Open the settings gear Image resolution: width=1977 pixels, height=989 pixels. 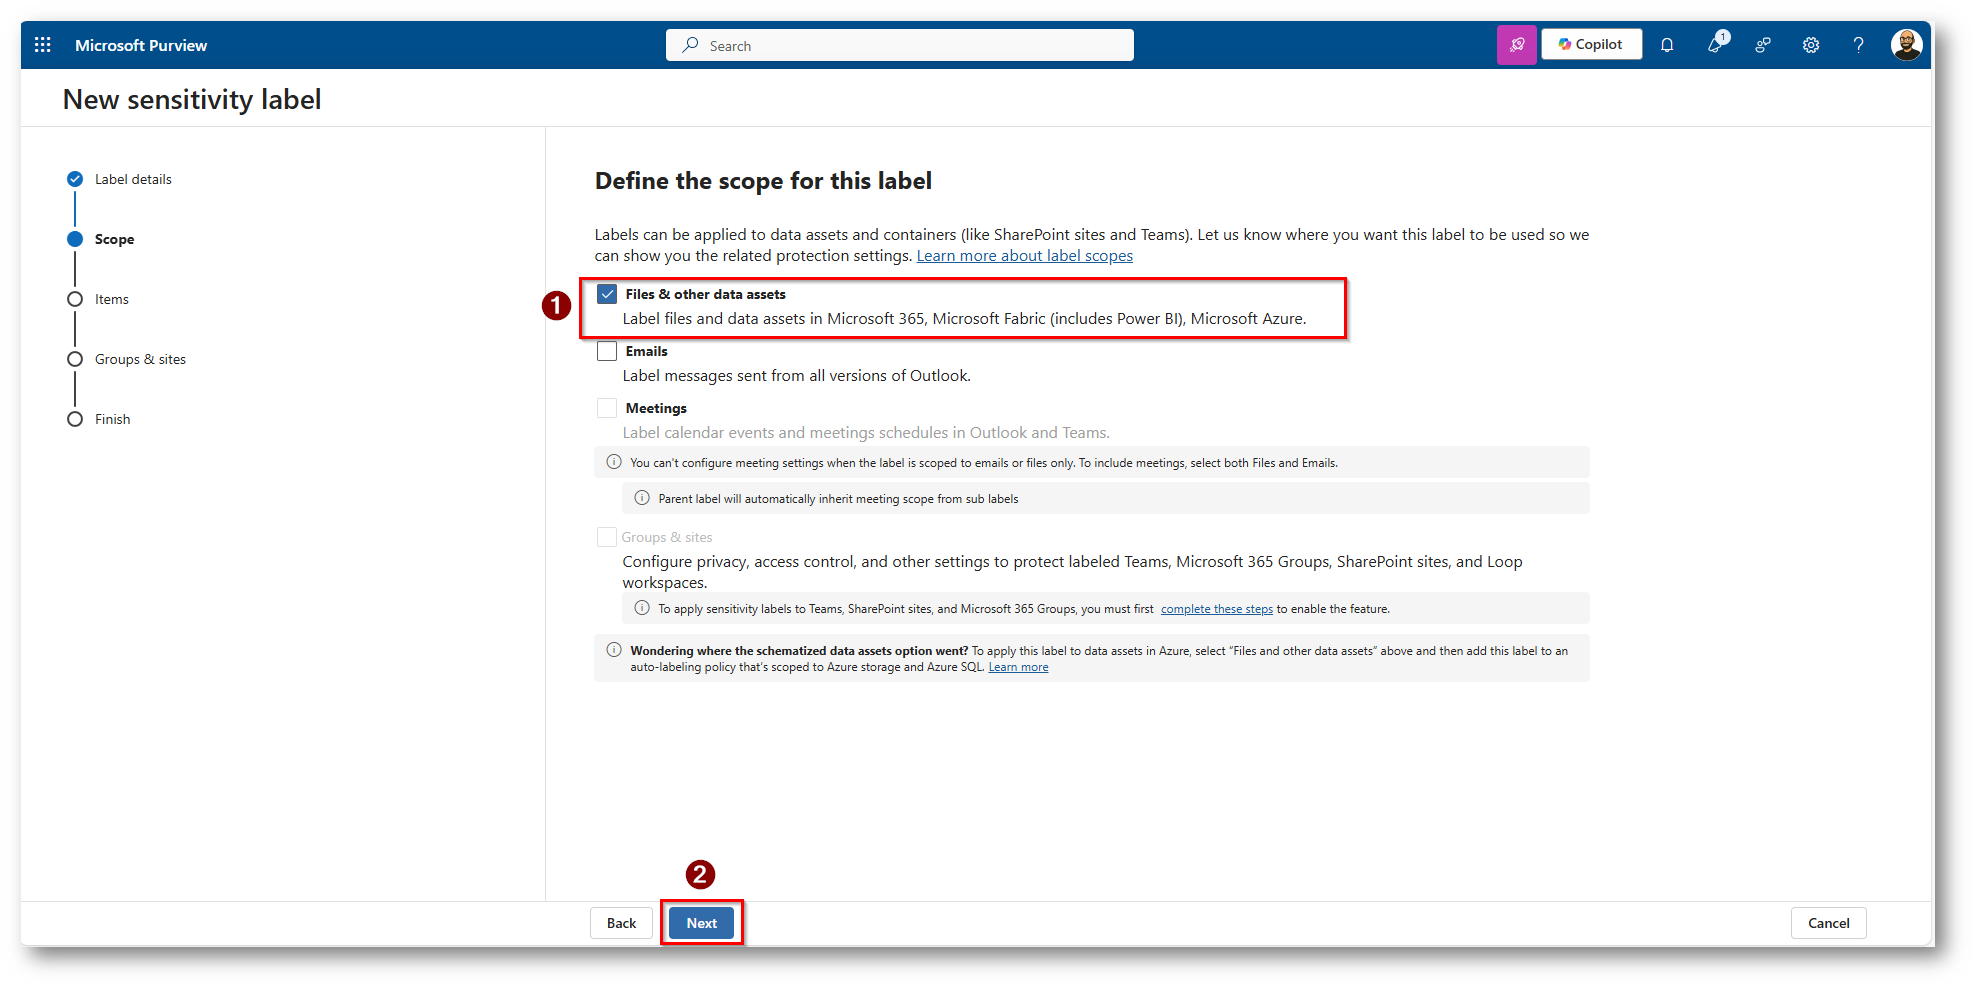1811,45
